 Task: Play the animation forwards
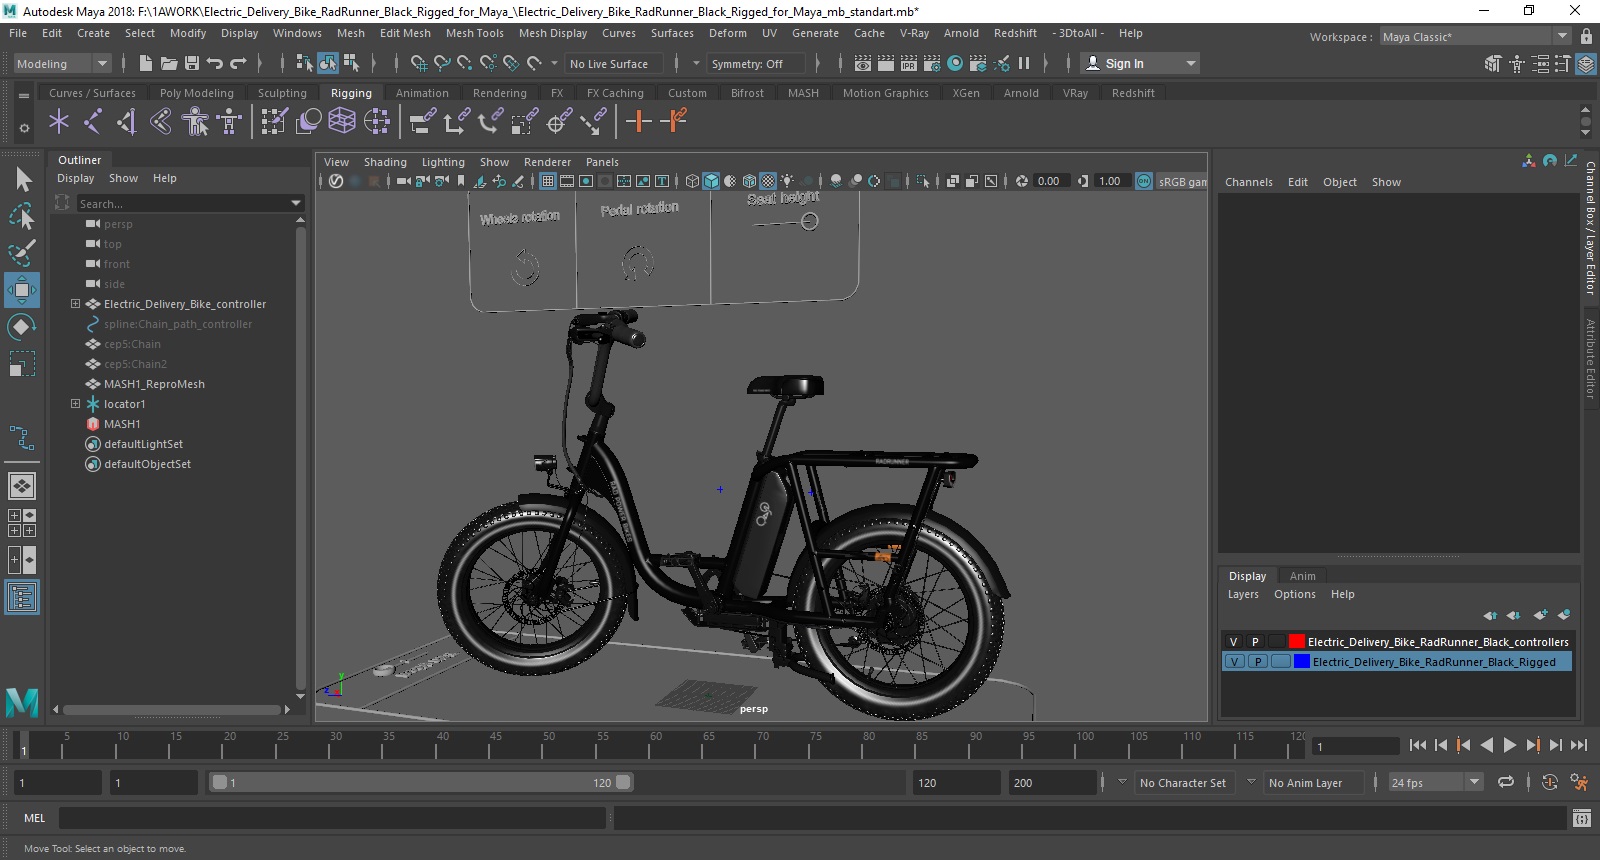1510,745
